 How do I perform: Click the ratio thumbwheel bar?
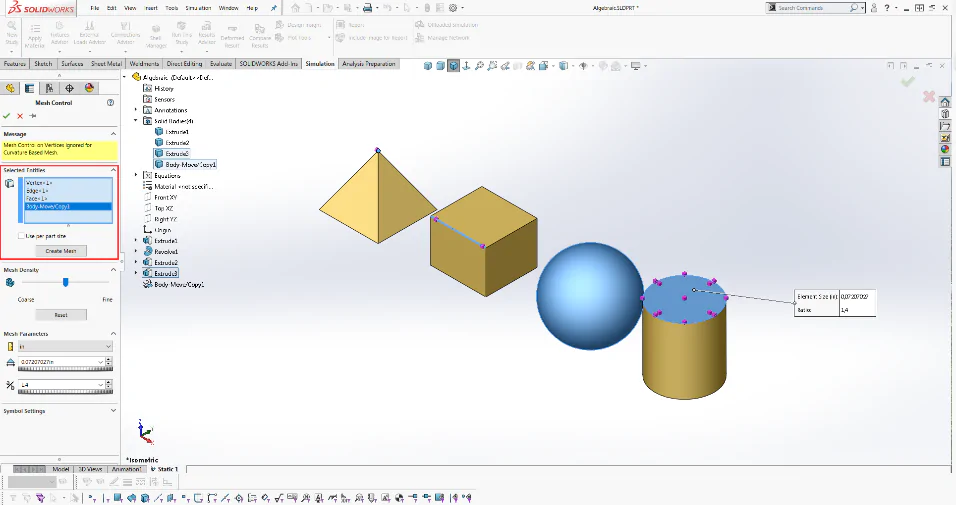(65, 392)
